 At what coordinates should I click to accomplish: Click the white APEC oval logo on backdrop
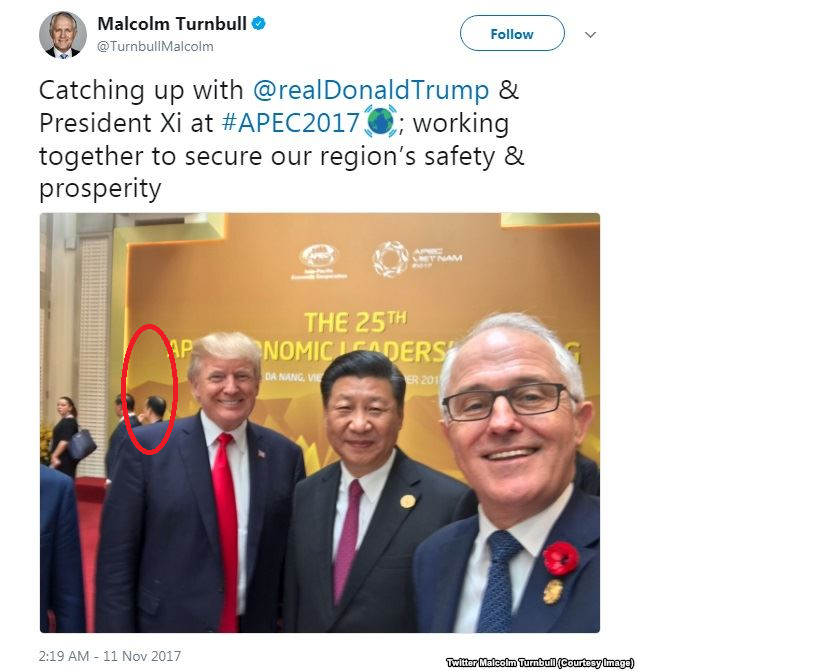tap(319, 257)
